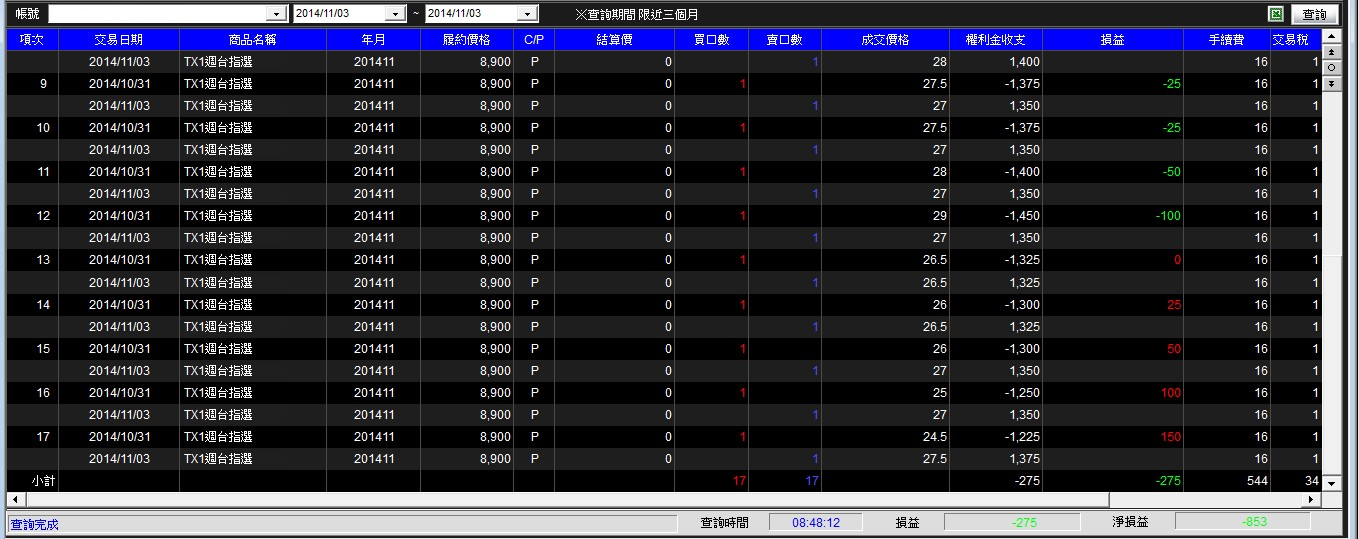
Task: Click the -1,450 premium value in row 12
Action: [1022, 216]
